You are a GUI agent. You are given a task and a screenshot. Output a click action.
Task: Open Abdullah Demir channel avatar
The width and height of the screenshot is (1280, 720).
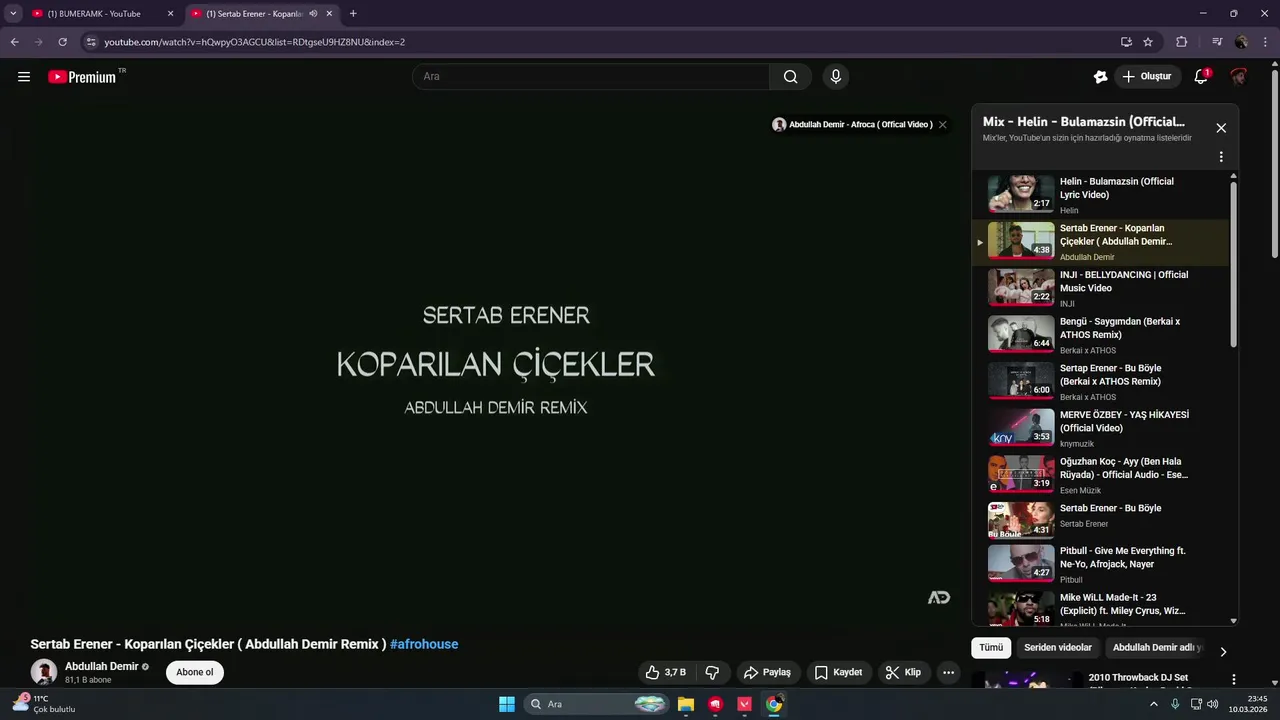pos(44,672)
